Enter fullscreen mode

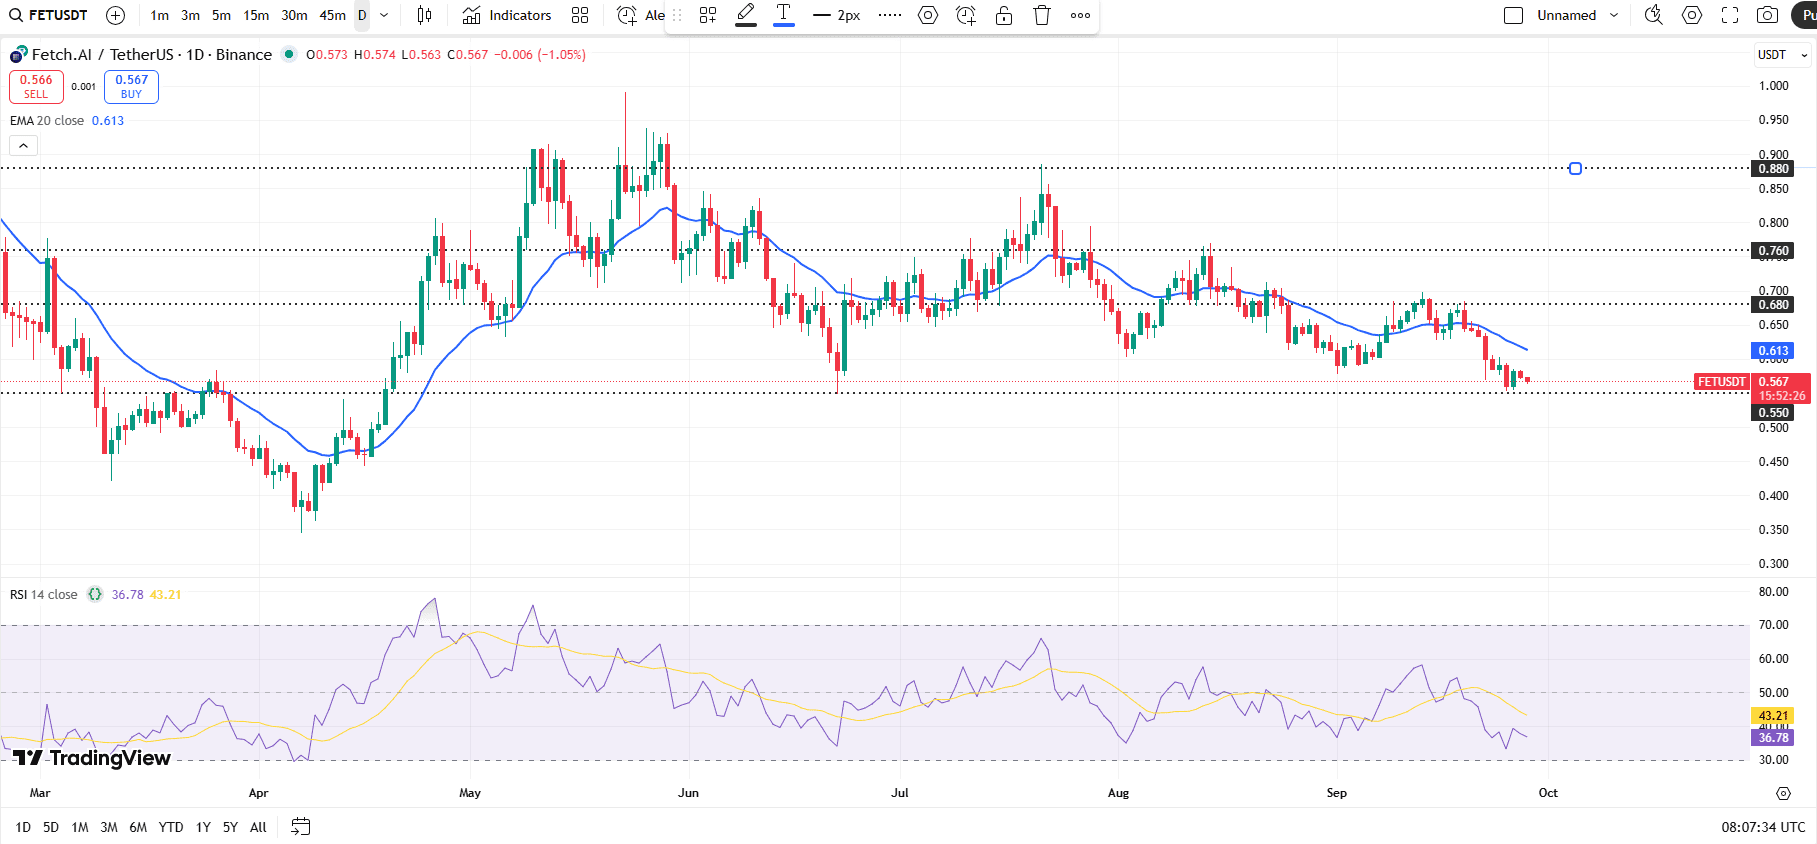1730,15
